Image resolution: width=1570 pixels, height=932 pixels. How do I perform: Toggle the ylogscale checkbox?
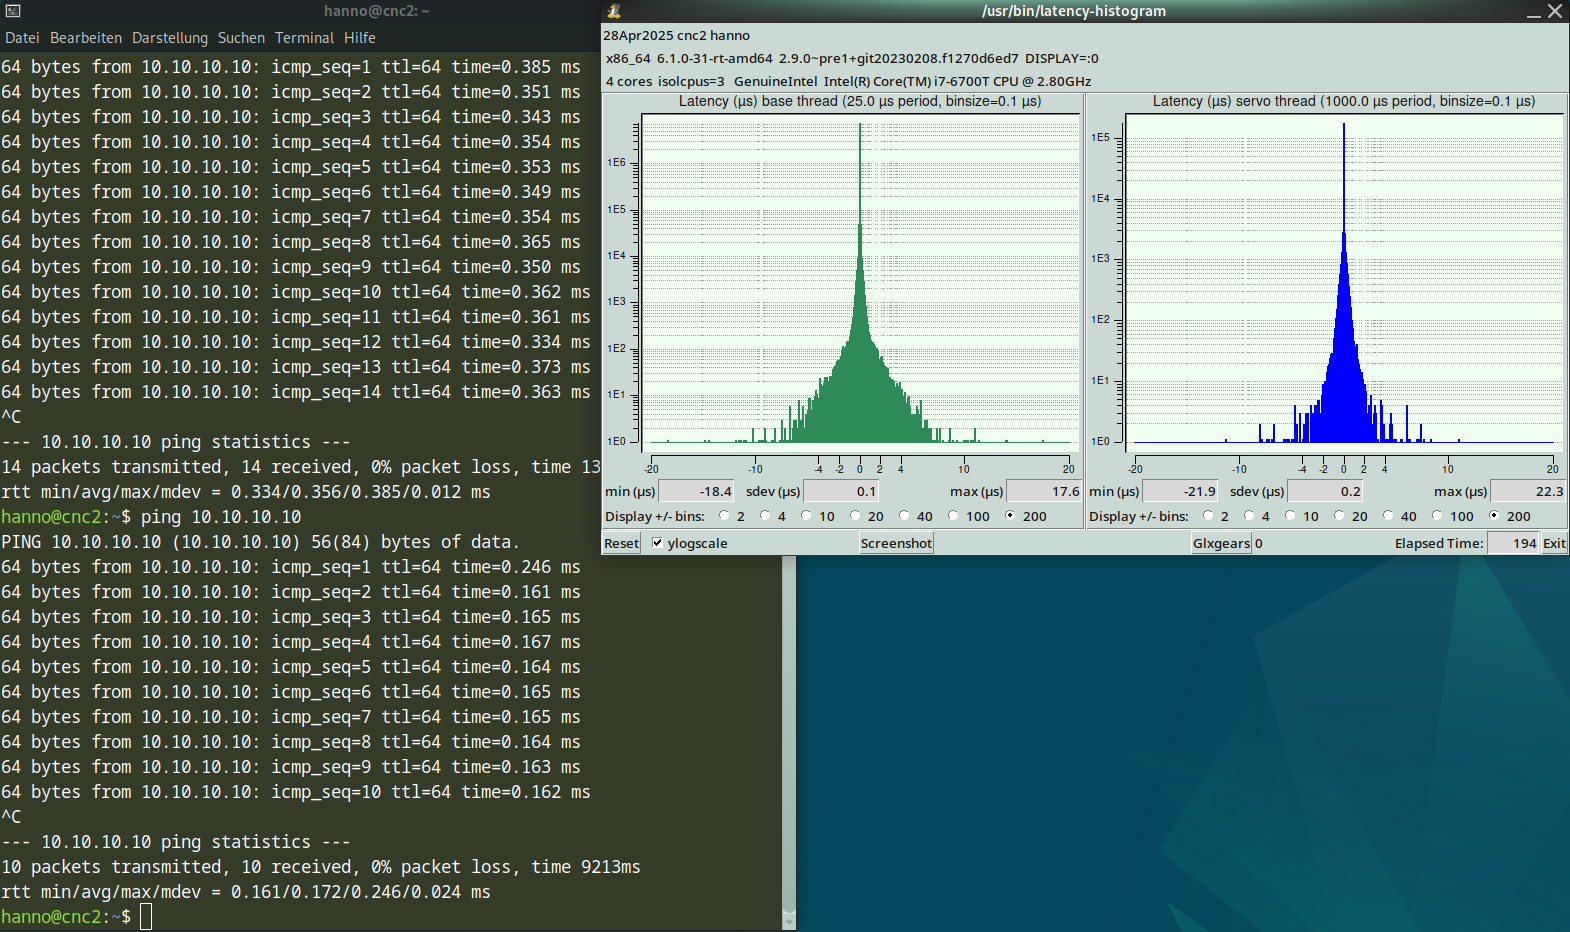tap(657, 543)
